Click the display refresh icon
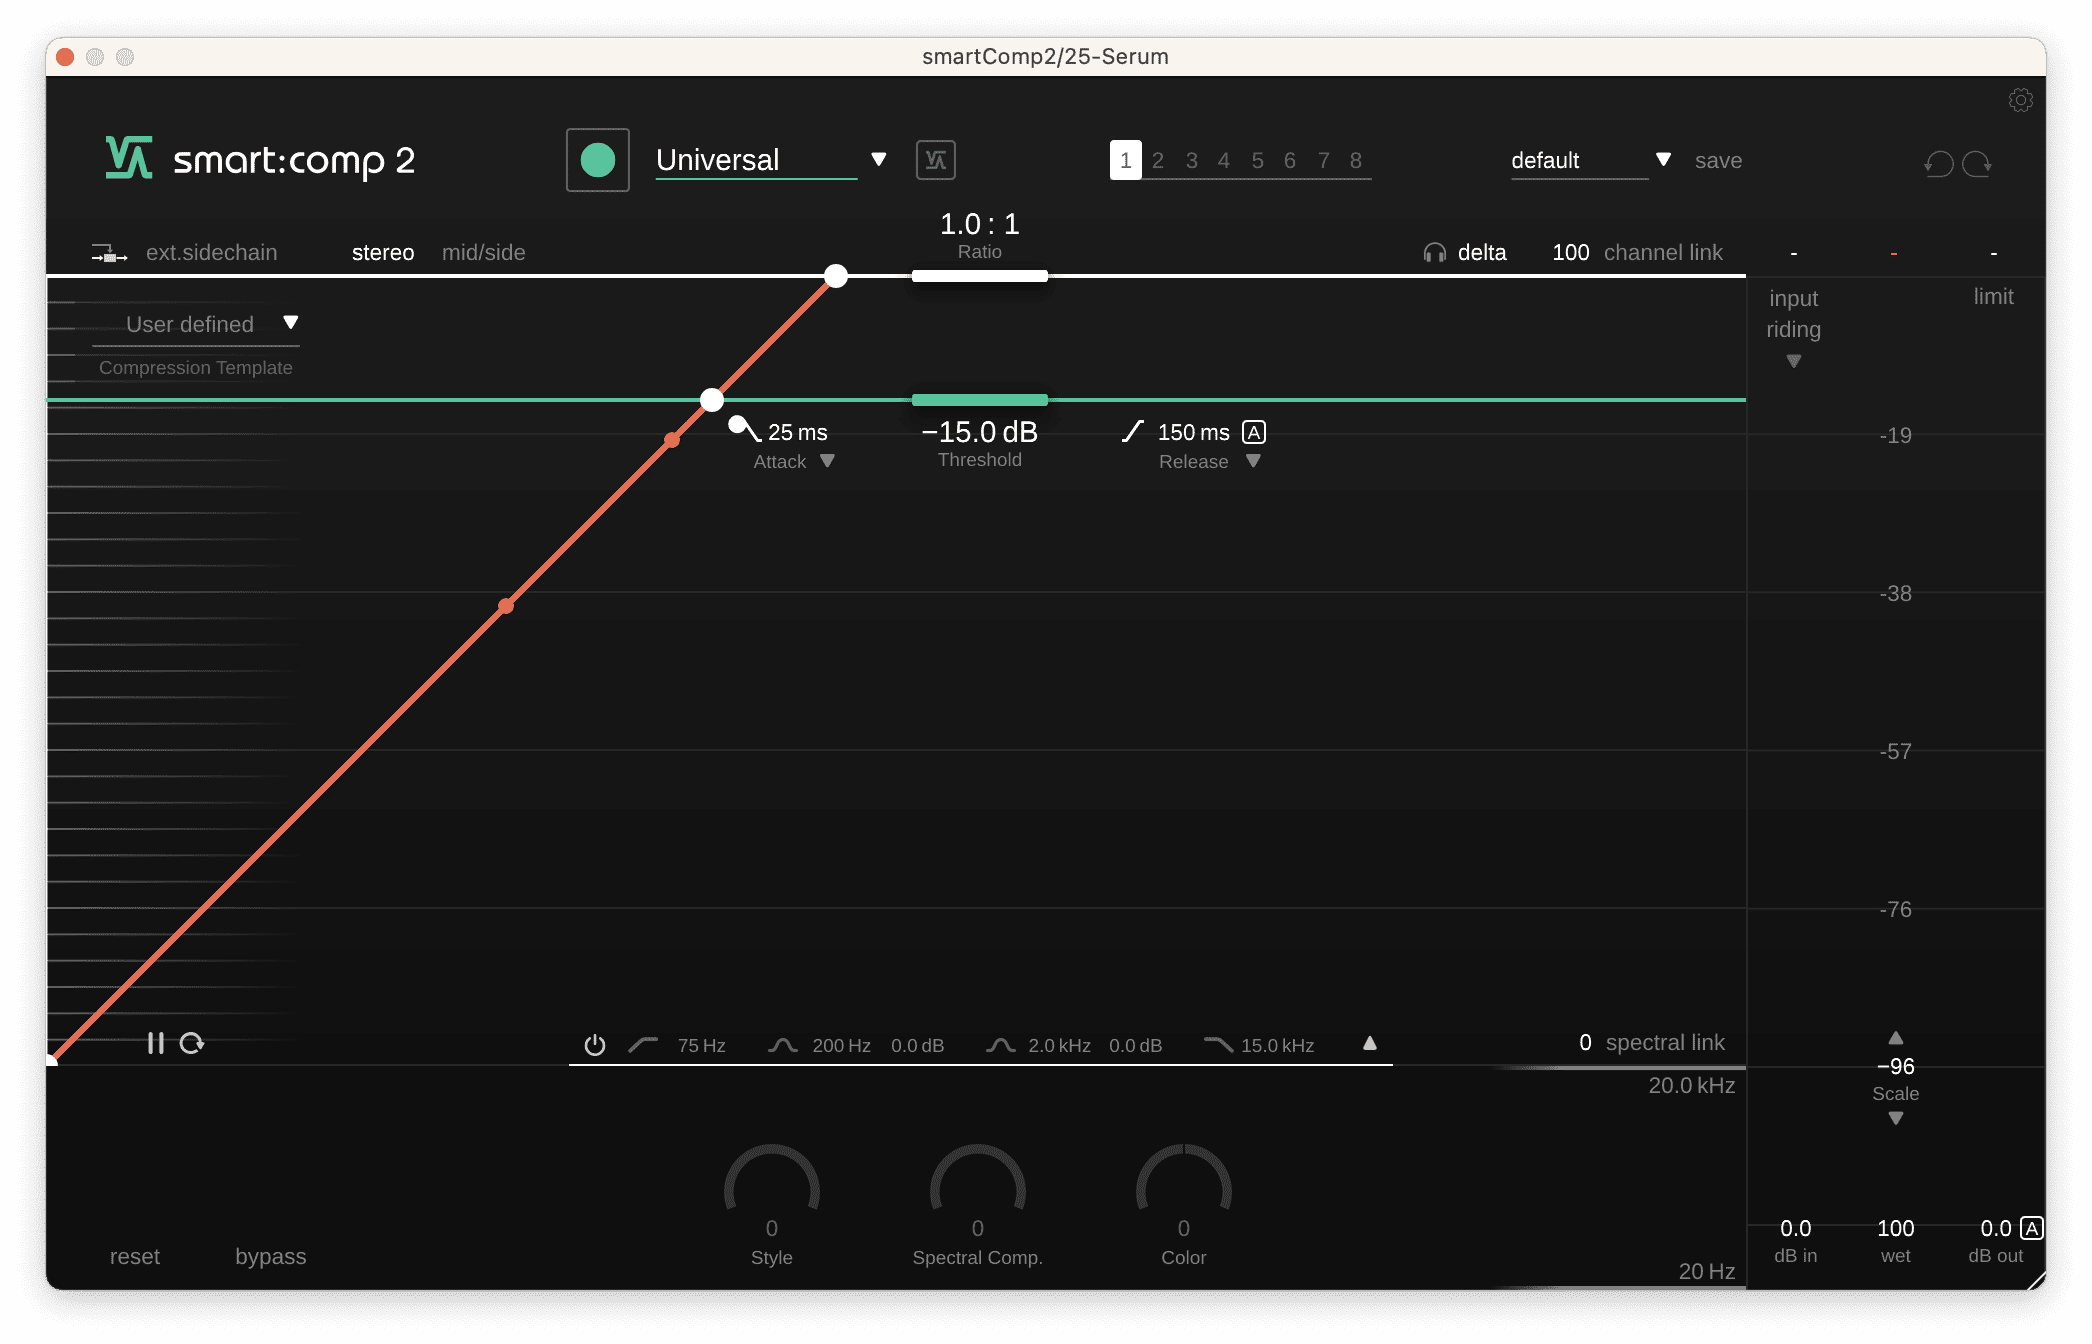This screenshot has height=1344, width=2092. click(x=192, y=1043)
